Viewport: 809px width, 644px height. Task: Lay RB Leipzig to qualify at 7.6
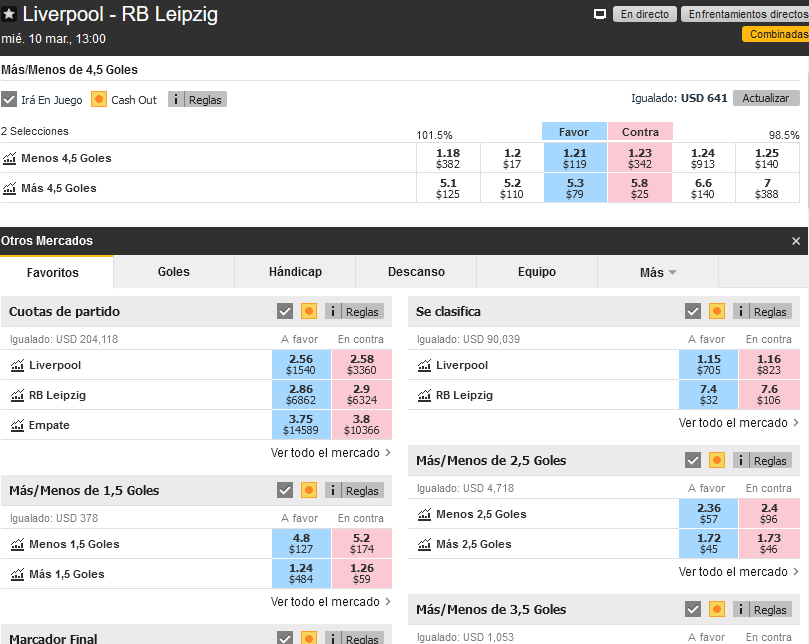coord(769,394)
